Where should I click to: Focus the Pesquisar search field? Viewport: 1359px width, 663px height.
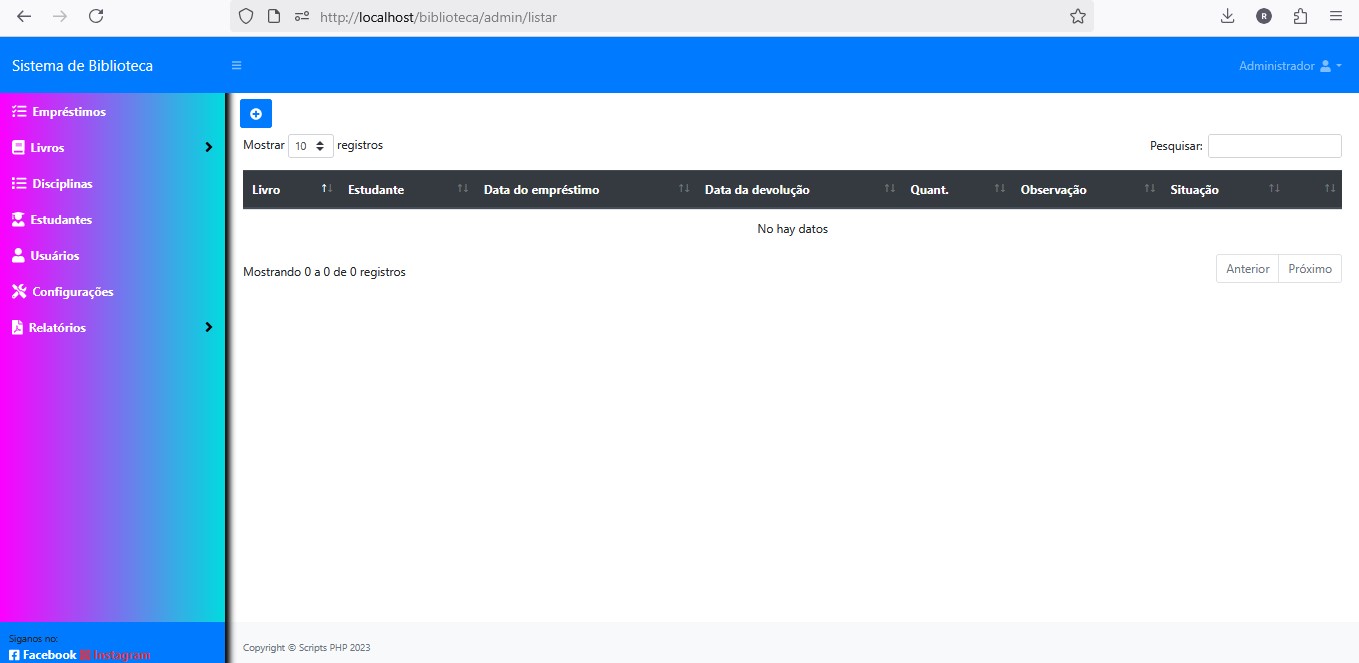[1274, 146]
